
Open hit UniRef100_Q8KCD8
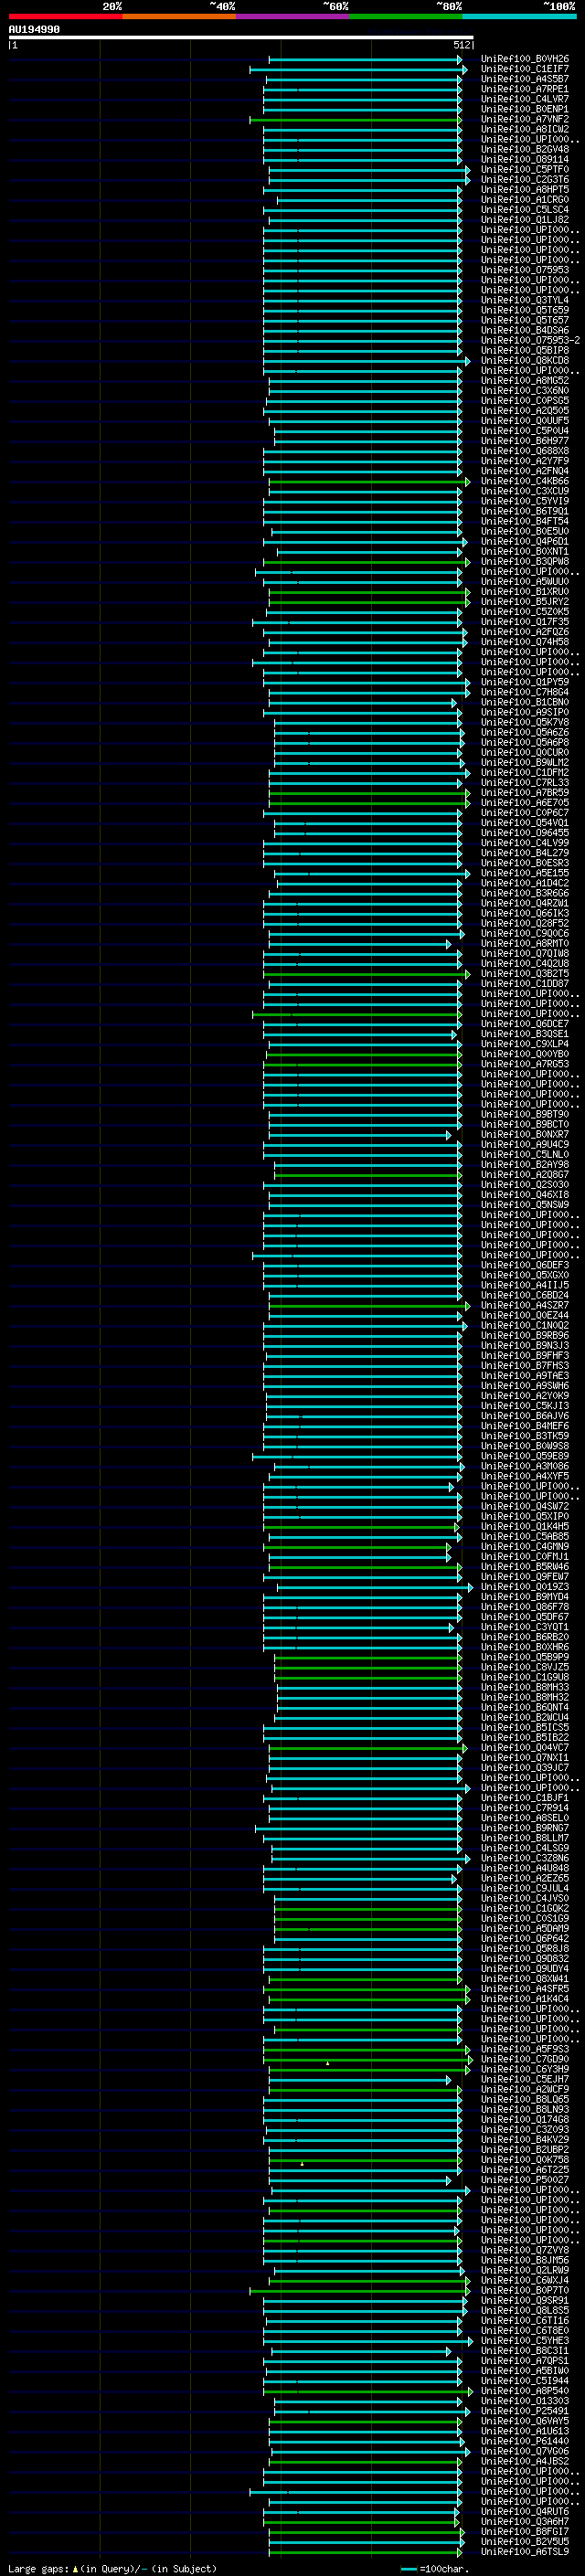point(525,360)
